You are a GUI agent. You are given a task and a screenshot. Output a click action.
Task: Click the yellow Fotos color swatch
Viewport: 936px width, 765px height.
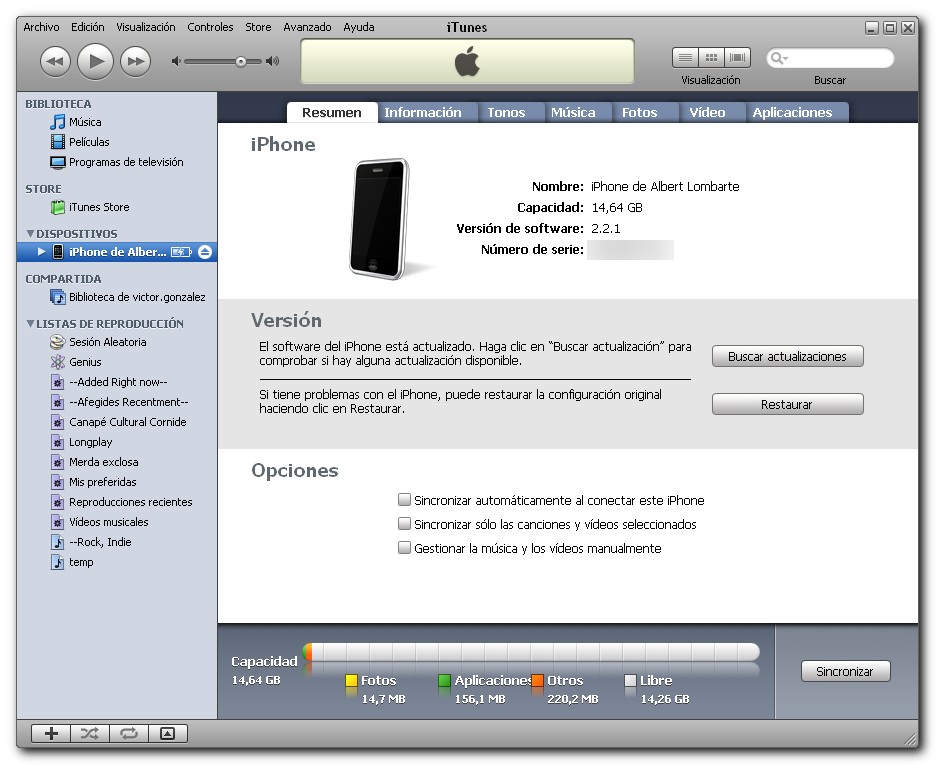click(352, 680)
